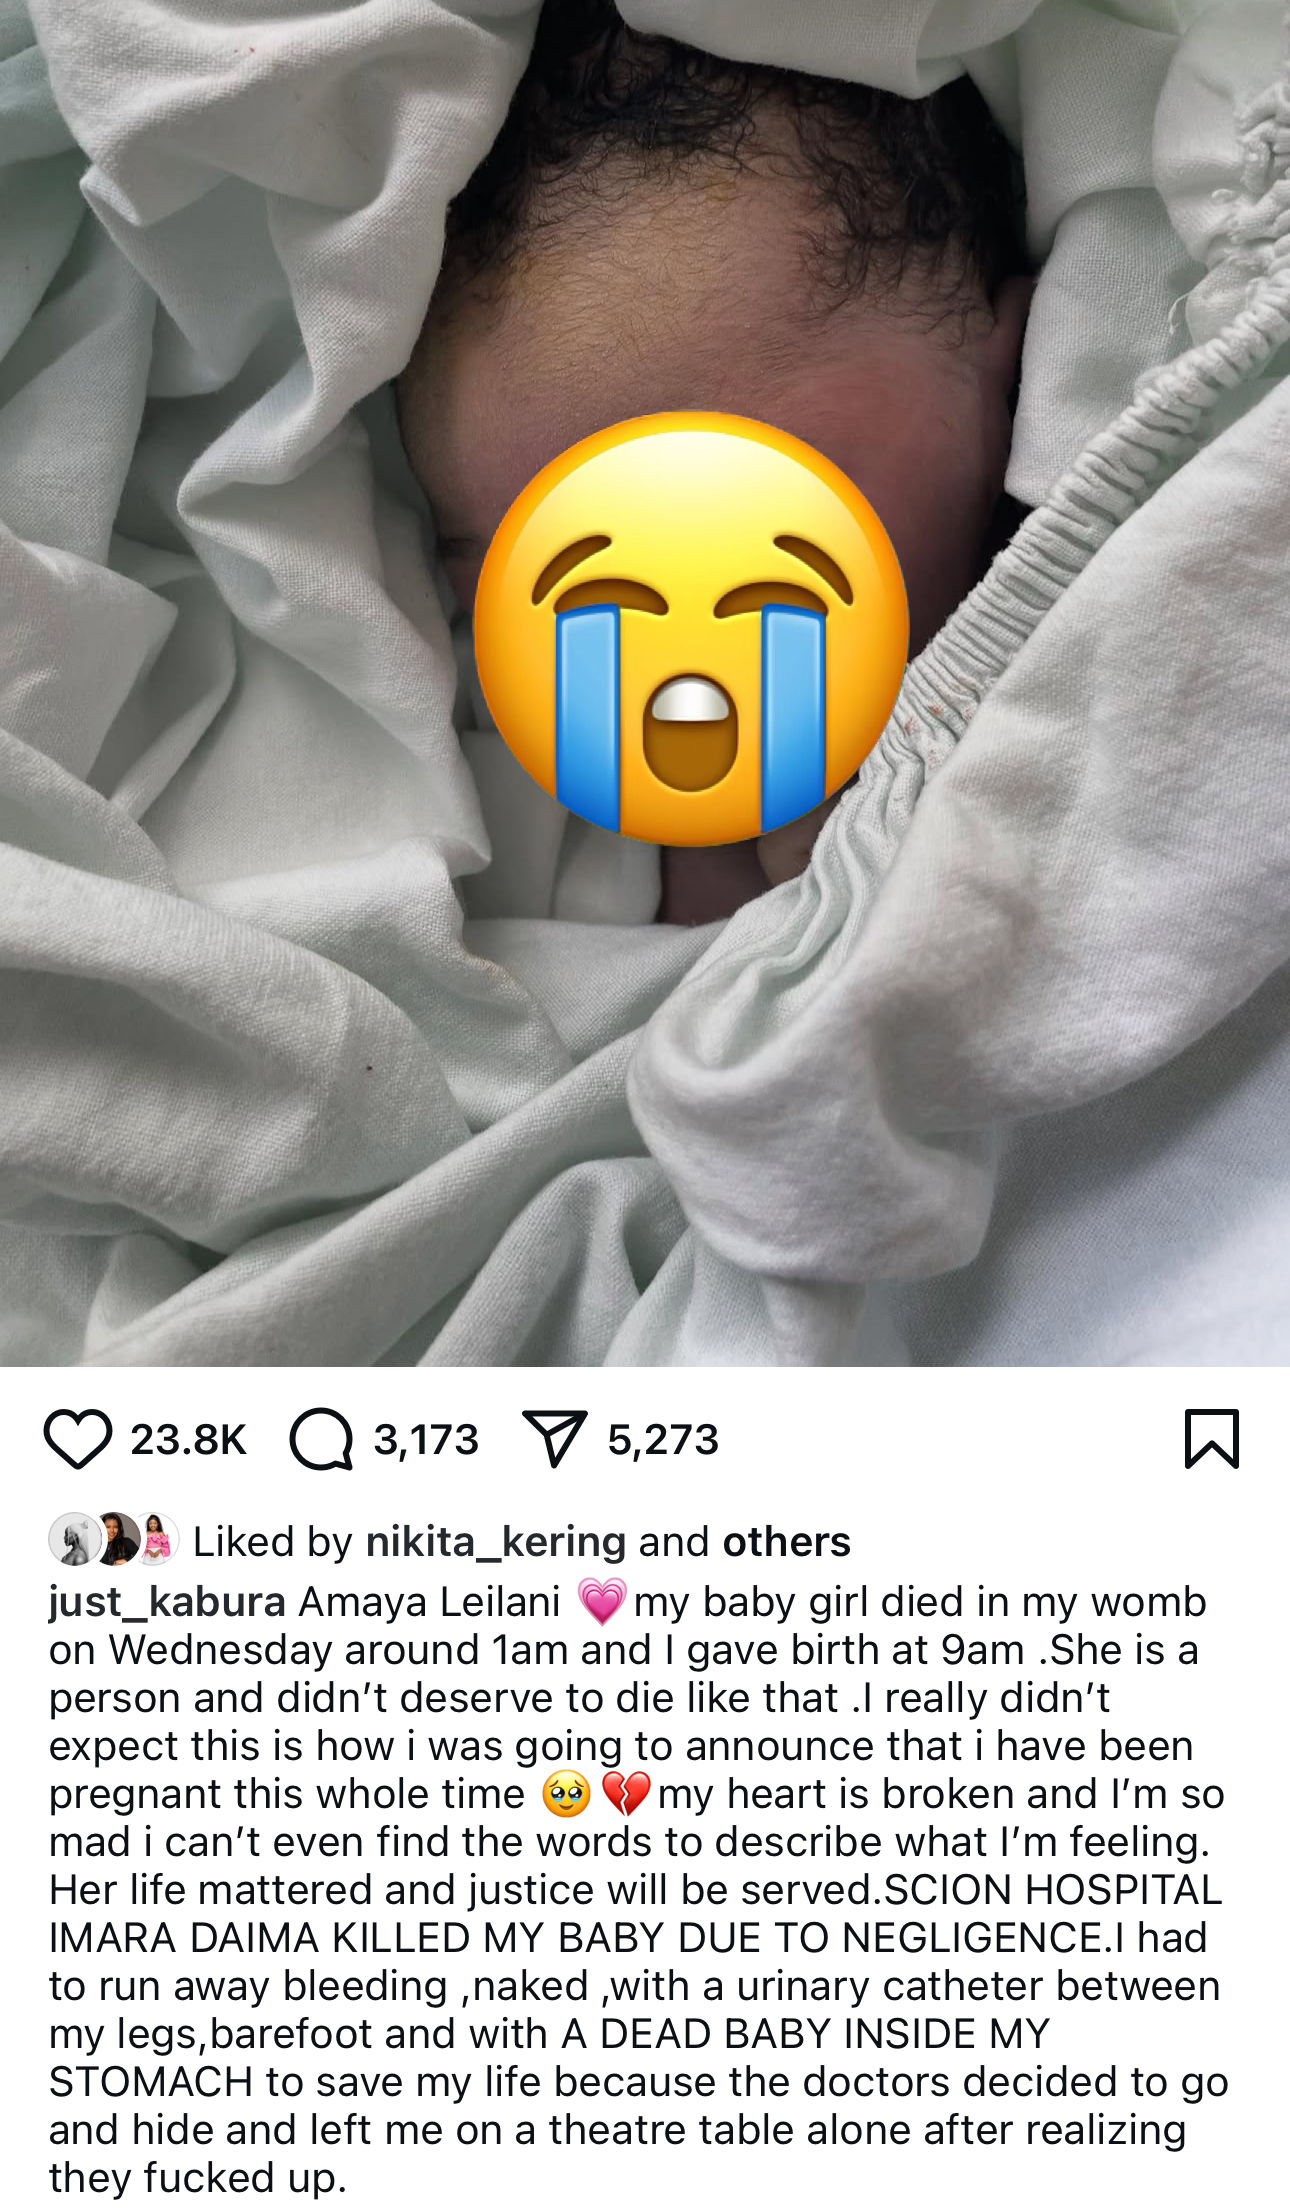Image resolution: width=1290 pixels, height=2208 pixels.
Task: View the 23.8K likes count
Action: coord(188,1440)
